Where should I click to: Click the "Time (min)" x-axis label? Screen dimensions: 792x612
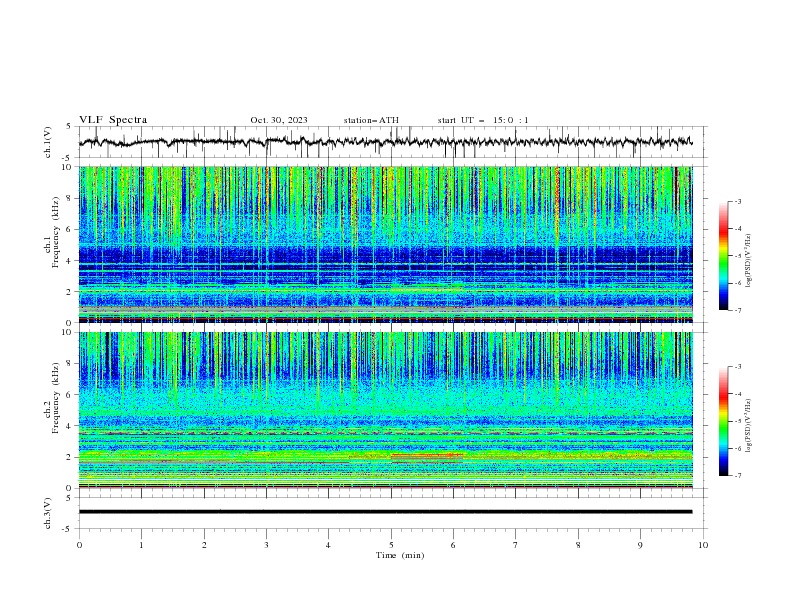point(400,555)
